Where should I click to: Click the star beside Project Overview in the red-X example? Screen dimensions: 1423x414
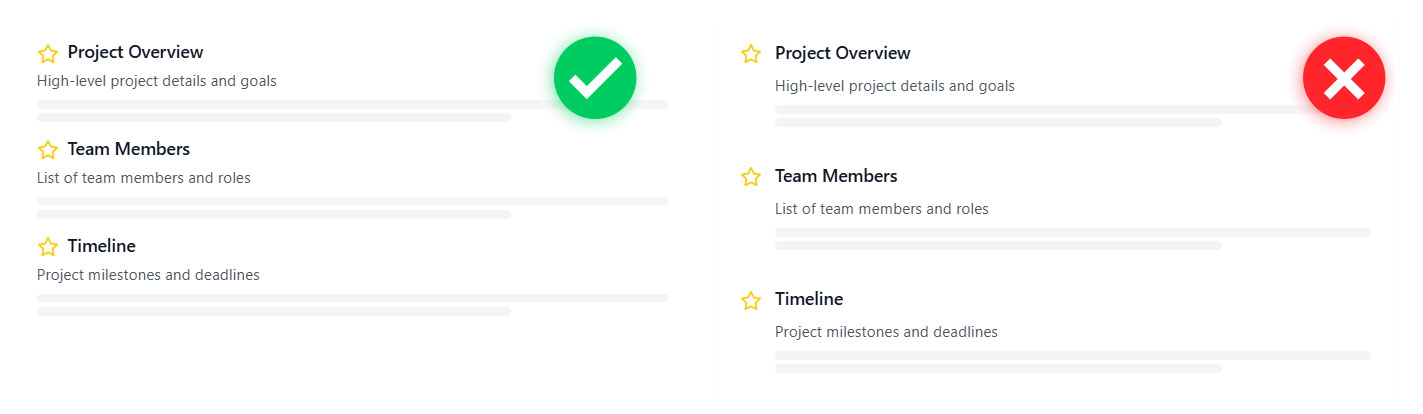(x=751, y=54)
